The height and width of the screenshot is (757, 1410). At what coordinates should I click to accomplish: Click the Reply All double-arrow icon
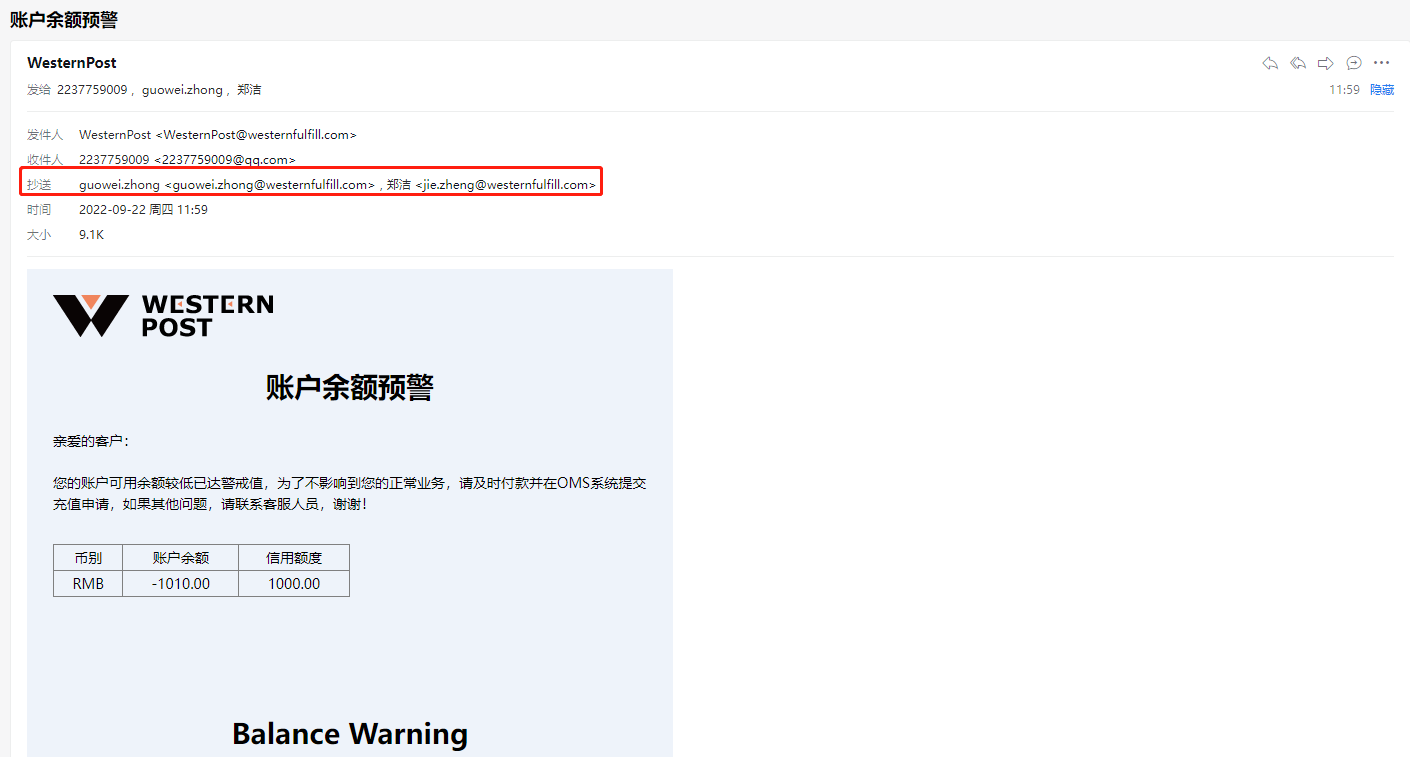coord(1298,63)
